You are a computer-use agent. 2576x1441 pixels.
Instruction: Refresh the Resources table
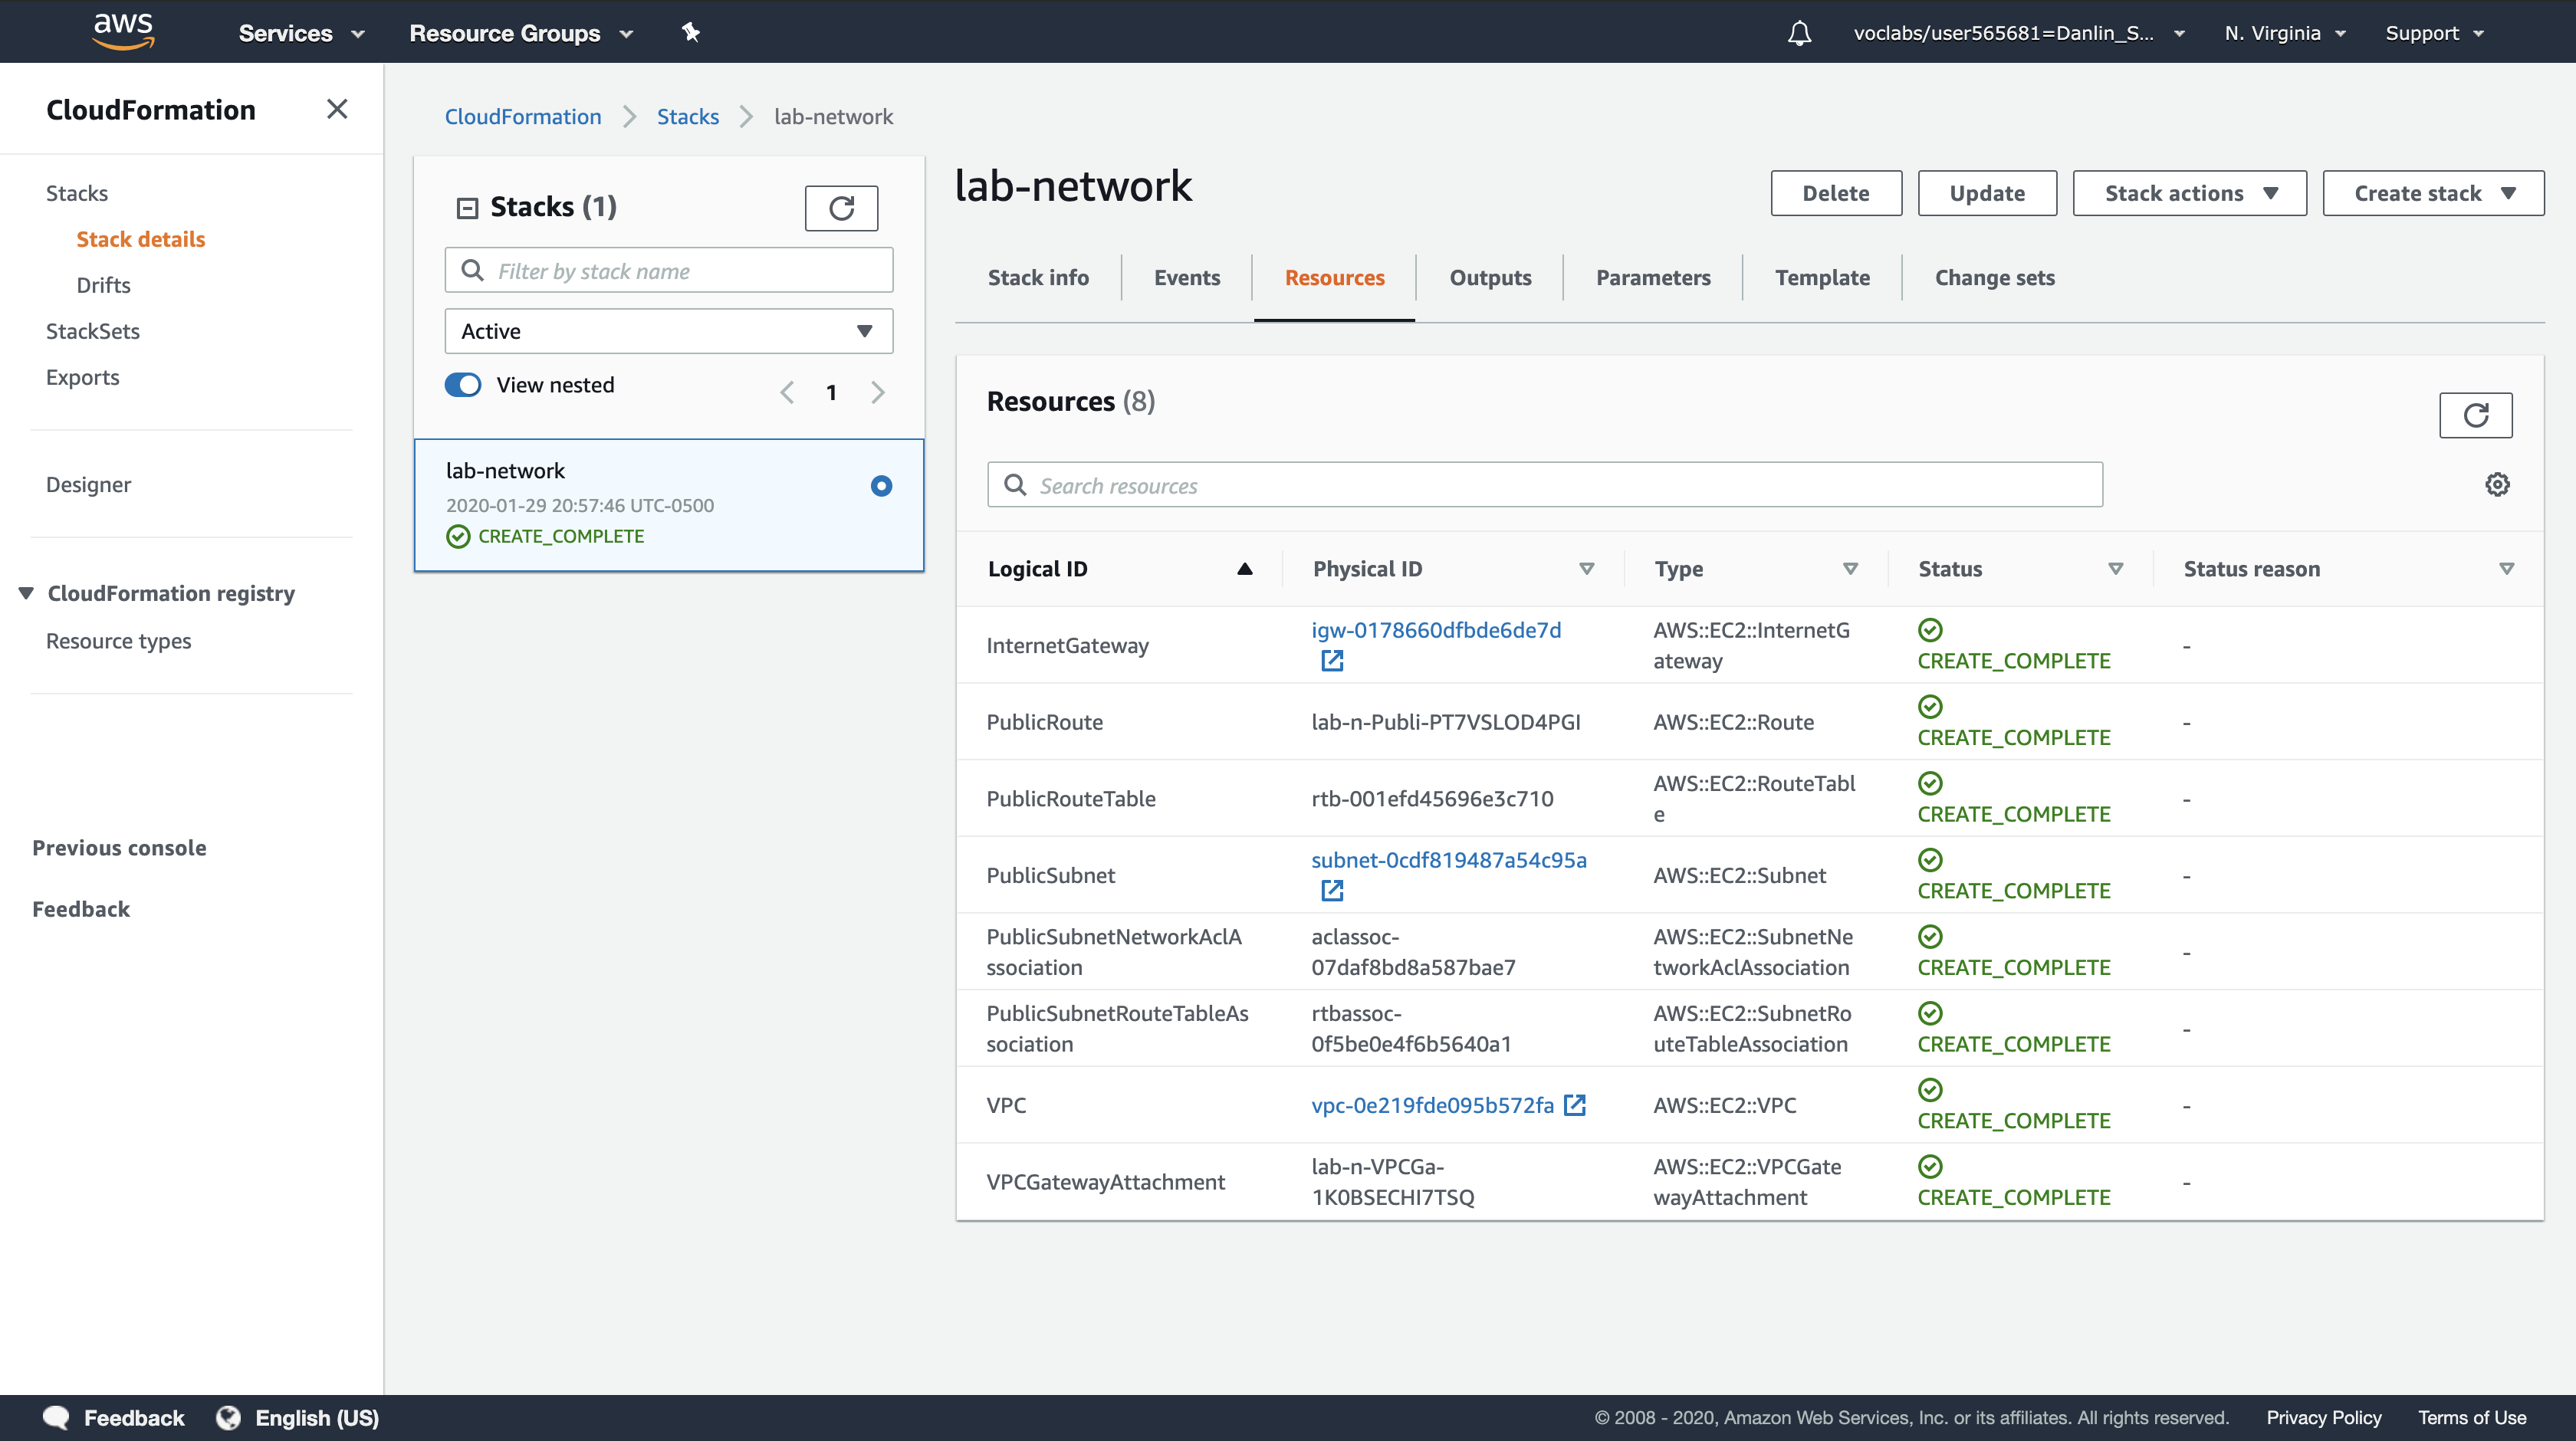coord(2475,415)
